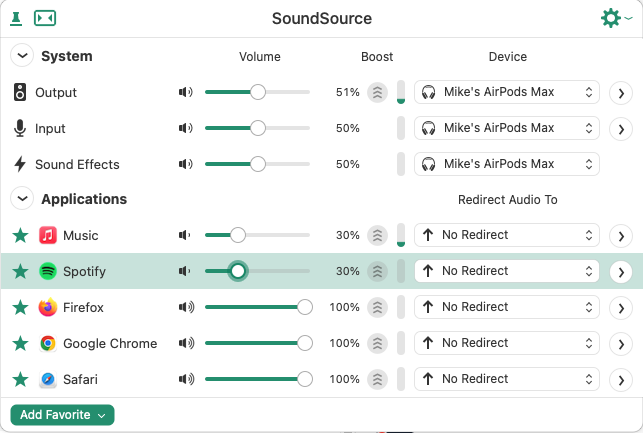Open Spotify's redirect audio dropdown
Screen dimensions: 643x433
coord(506,271)
